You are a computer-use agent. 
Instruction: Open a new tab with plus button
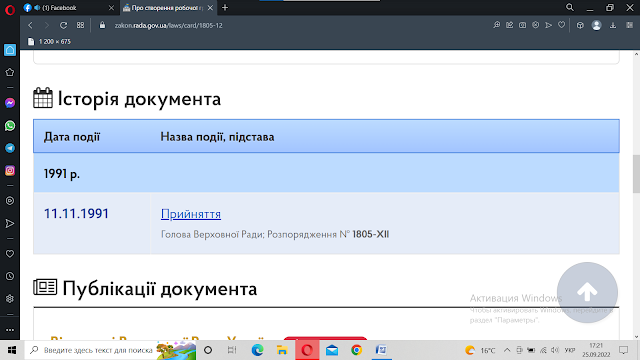click(x=225, y=8)
